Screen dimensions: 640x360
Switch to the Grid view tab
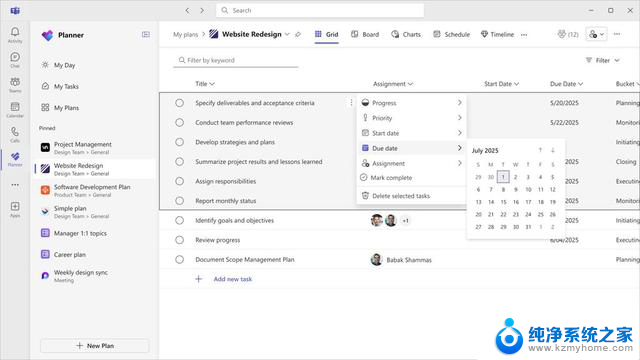coord(327,35)
